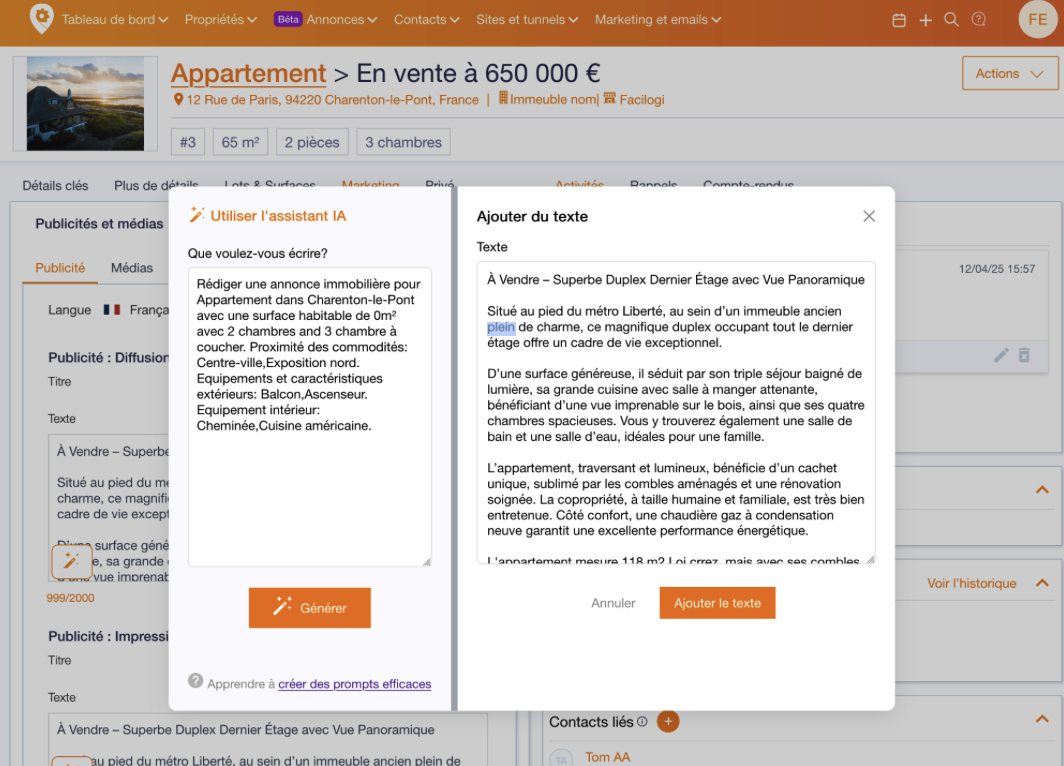The image size is (1064, 766).
Task: Click the plus icon in header
Action: click(925, 20)
